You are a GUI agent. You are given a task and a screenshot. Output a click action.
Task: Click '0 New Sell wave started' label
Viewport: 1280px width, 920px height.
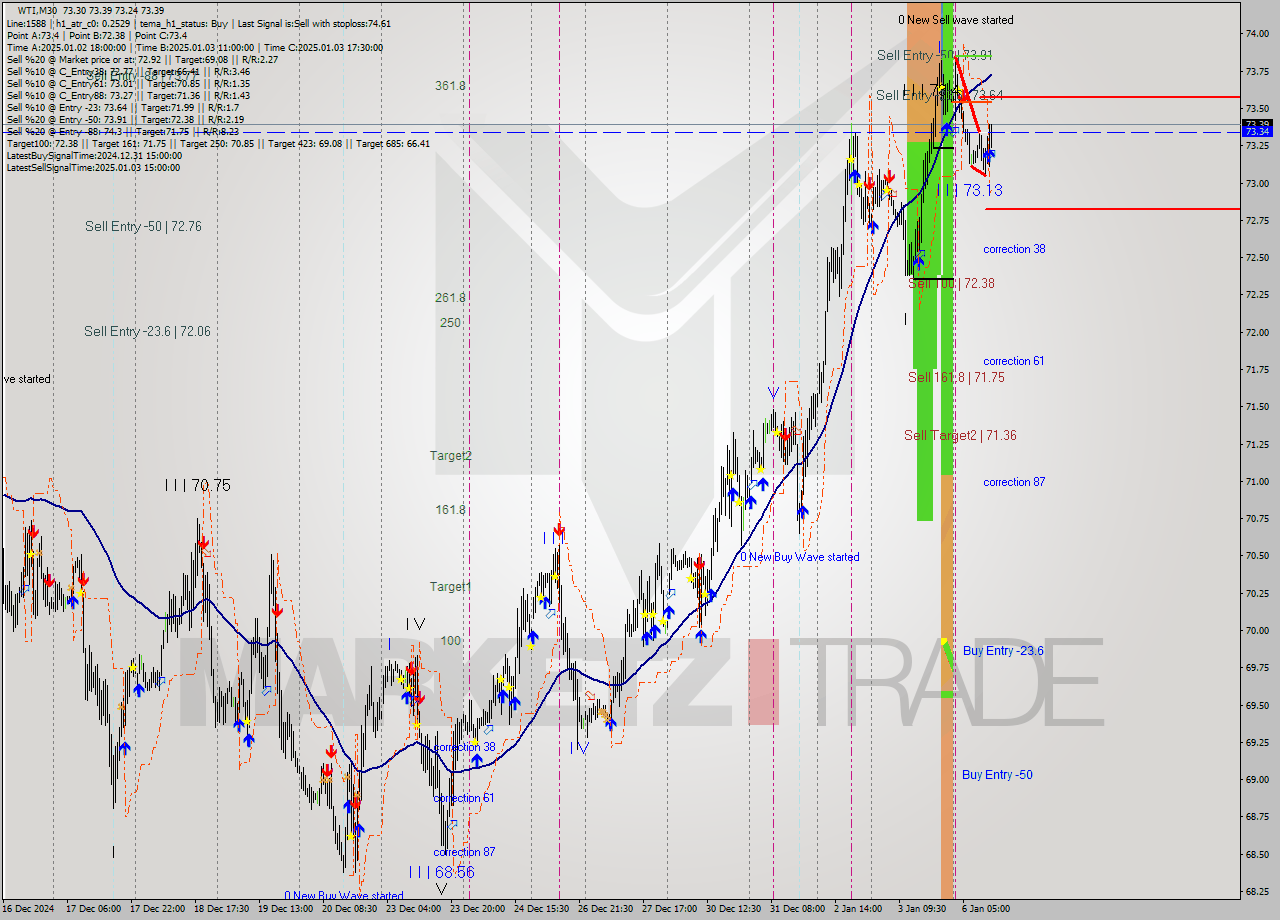click(x=955, y=20)
